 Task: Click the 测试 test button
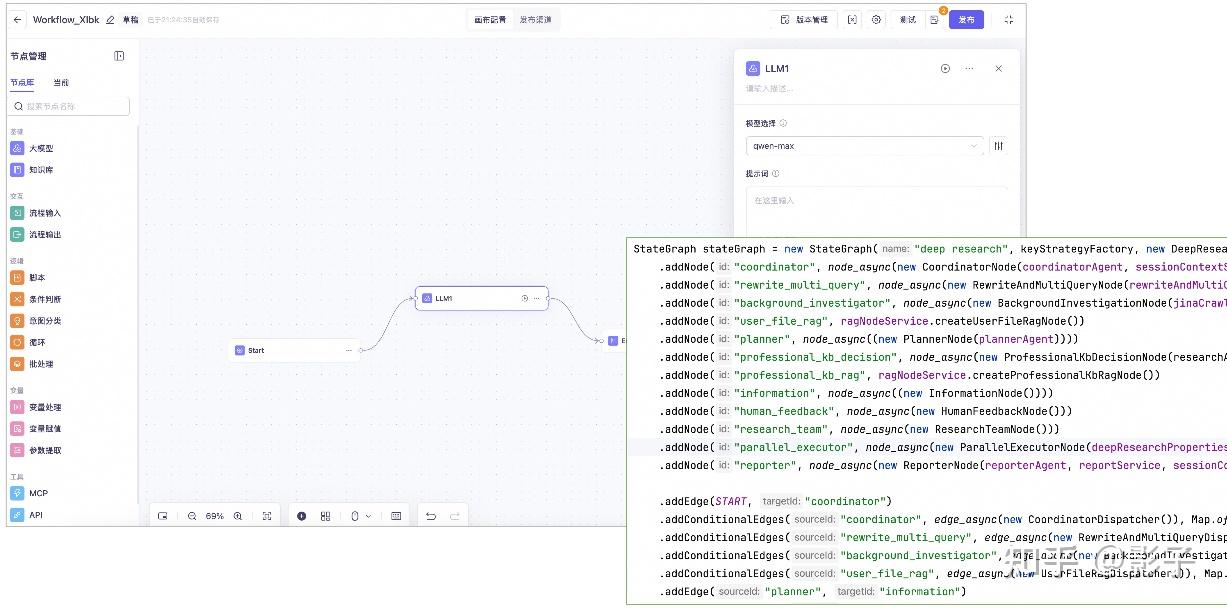907,20
